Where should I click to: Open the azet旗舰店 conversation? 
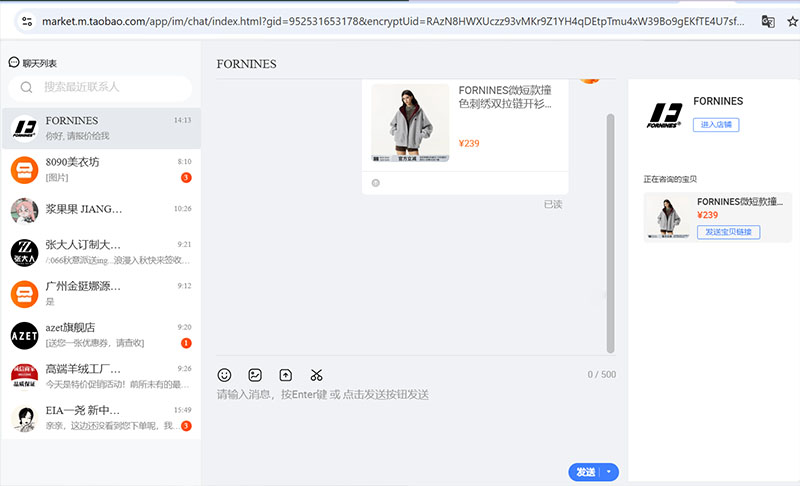pos(102,335)
